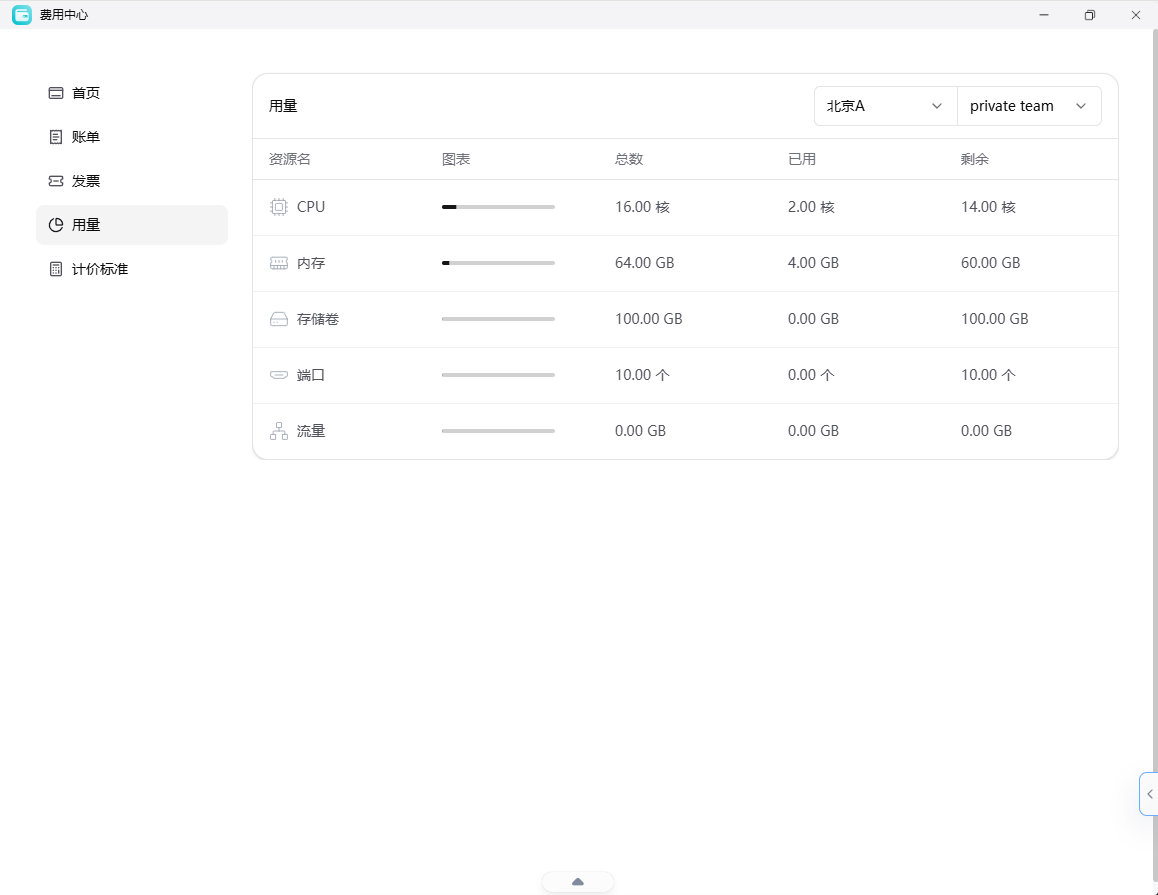Open the 北京A region dropdown
This screenshot has height=895, width=1158.
(x=885, y=106)
